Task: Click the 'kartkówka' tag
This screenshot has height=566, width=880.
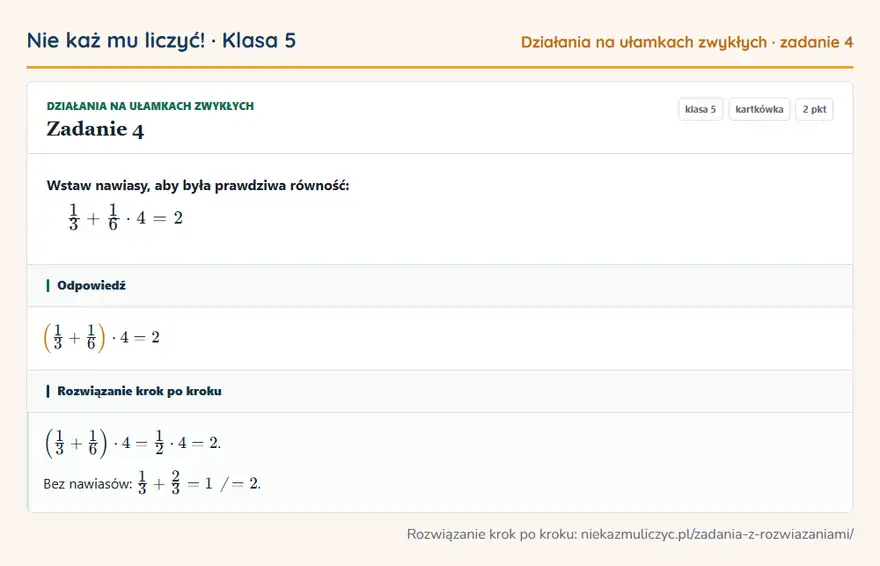Action: point(759,109)
